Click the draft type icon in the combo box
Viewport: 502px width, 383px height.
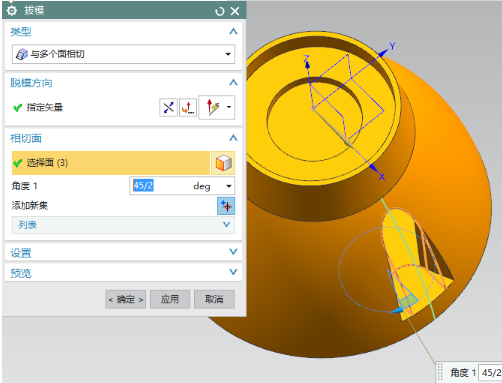pyautogui.click(x=22, y=54)
